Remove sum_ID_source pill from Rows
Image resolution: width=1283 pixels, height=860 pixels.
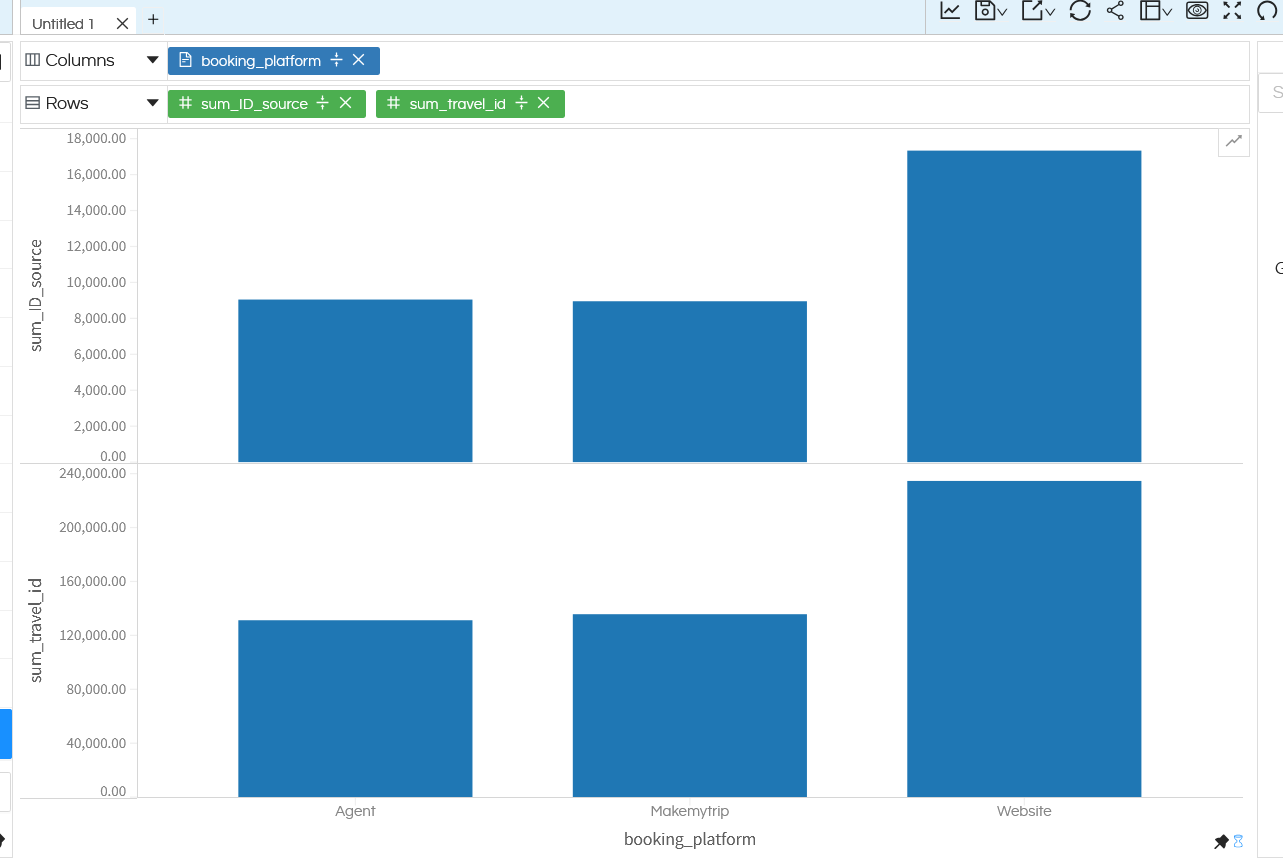[346, 103]
